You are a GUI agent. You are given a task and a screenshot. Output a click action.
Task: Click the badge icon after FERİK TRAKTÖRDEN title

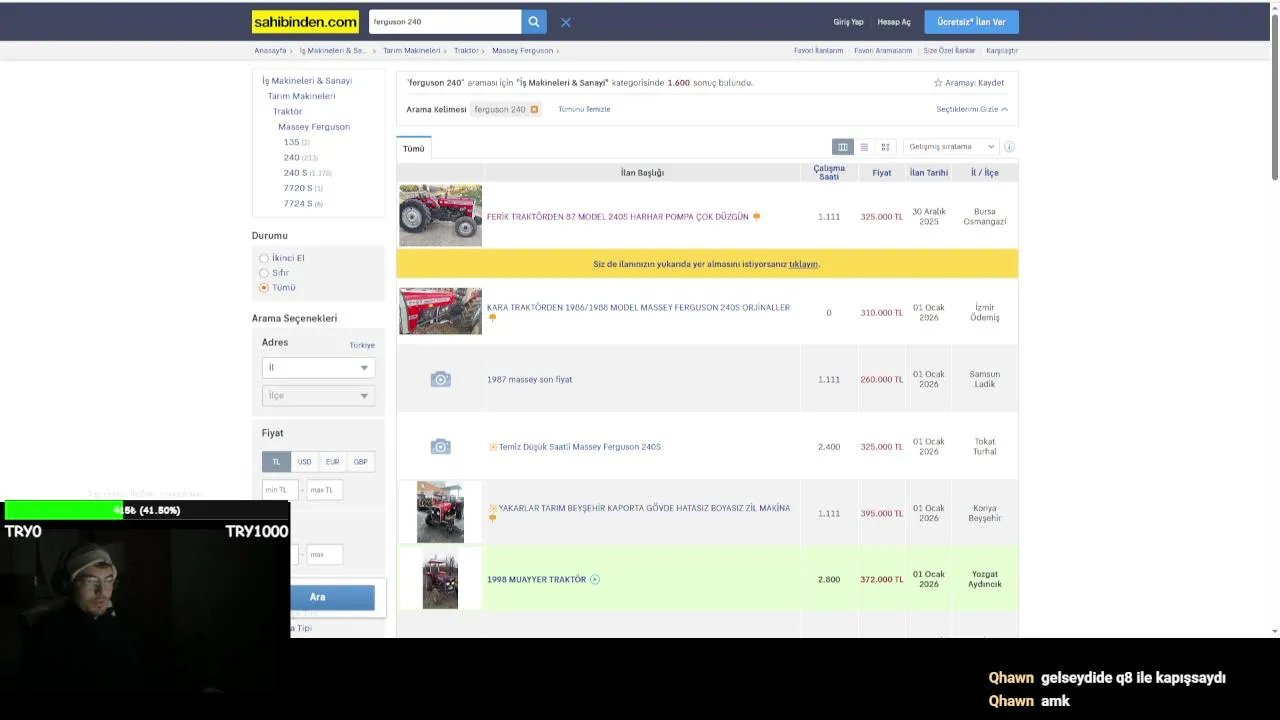(756, 217)
